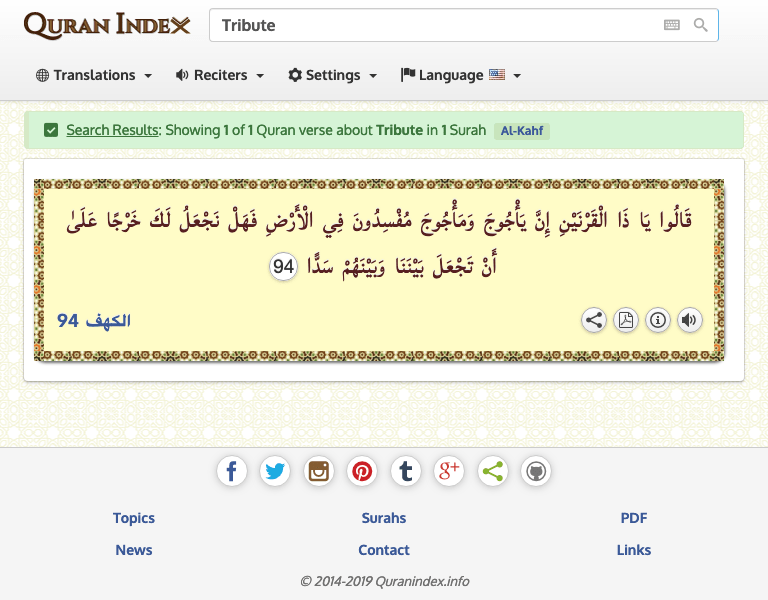The image size is (768, 600).
Task: Open the GitHub icon in the footer
Action: tap(536, 471)
